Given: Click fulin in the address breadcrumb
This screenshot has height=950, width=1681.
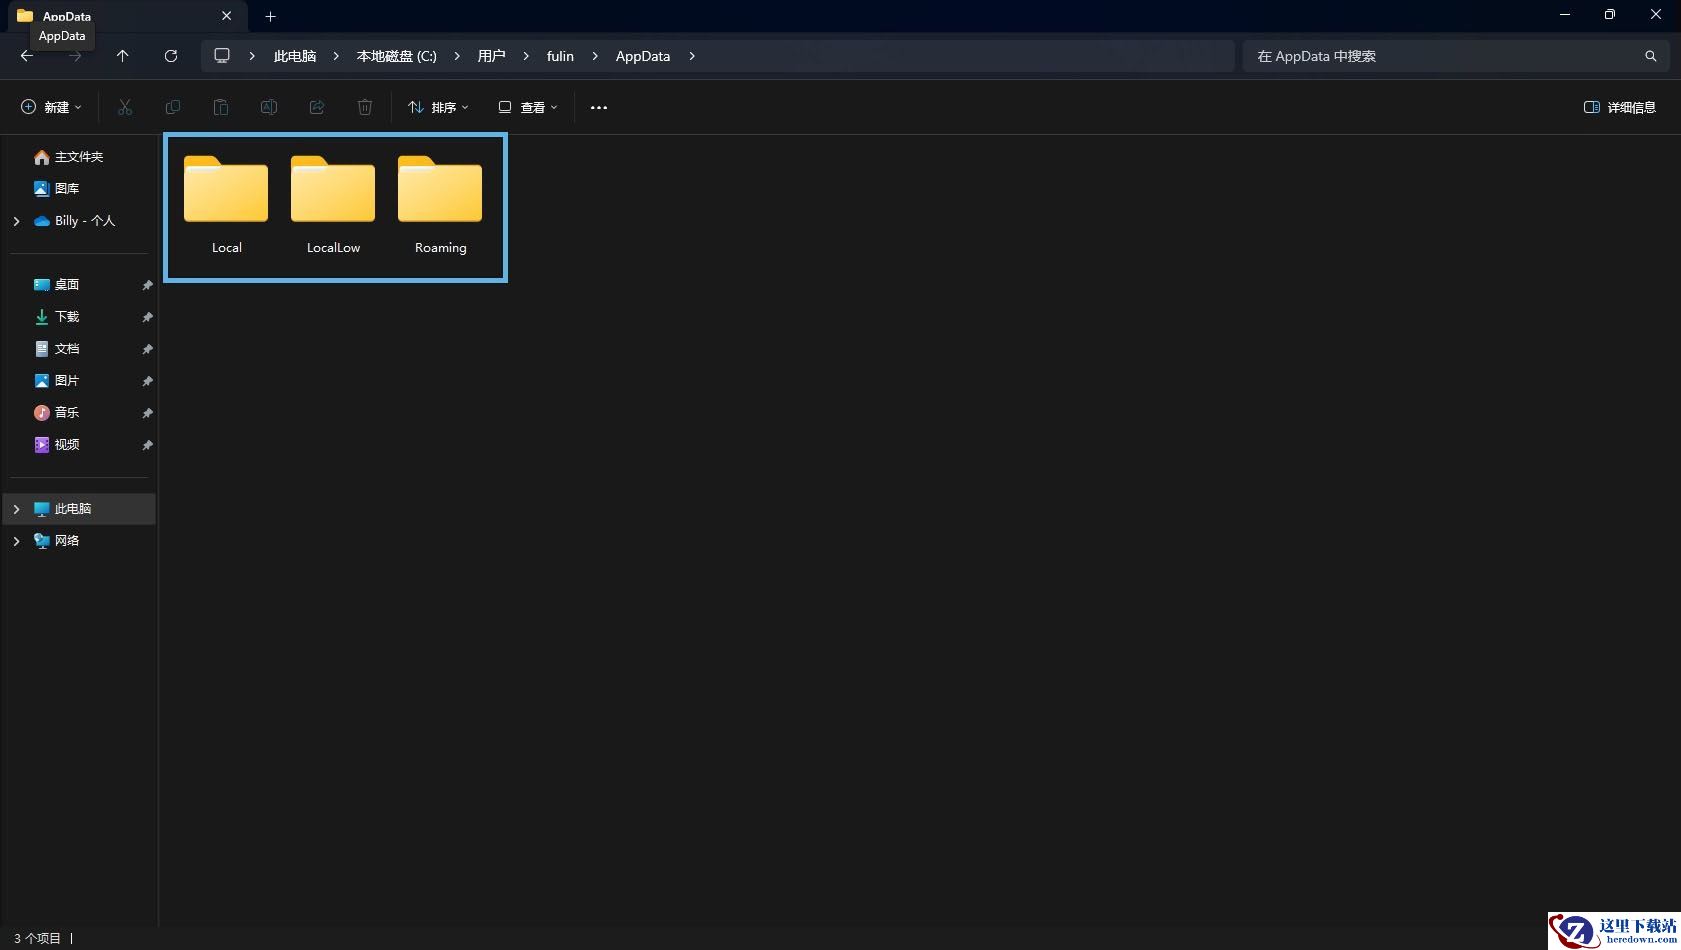Looking at the screenshot, I should [x=560, y=56].
